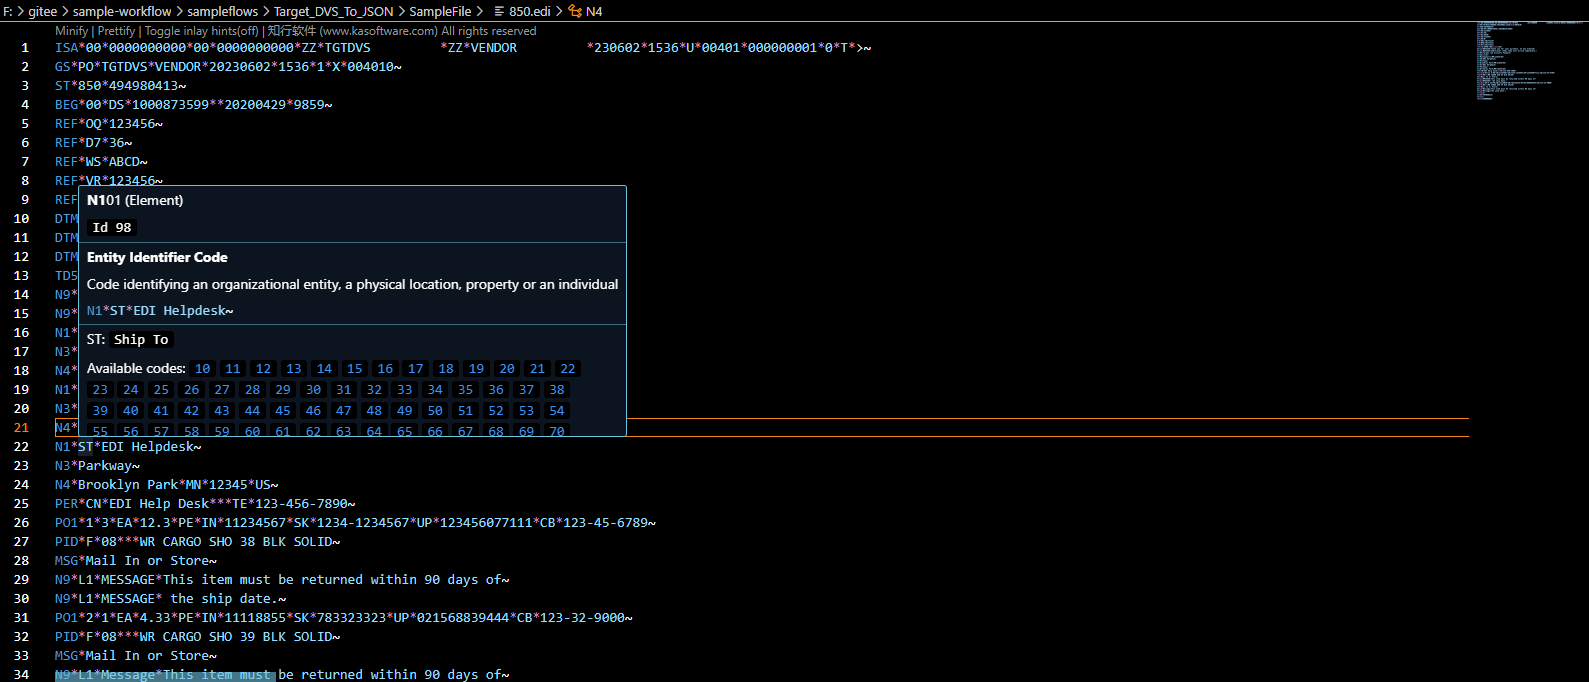Click the BEG*00*DS*1000873599 line

pyautogui.click(x=194, y=105)
